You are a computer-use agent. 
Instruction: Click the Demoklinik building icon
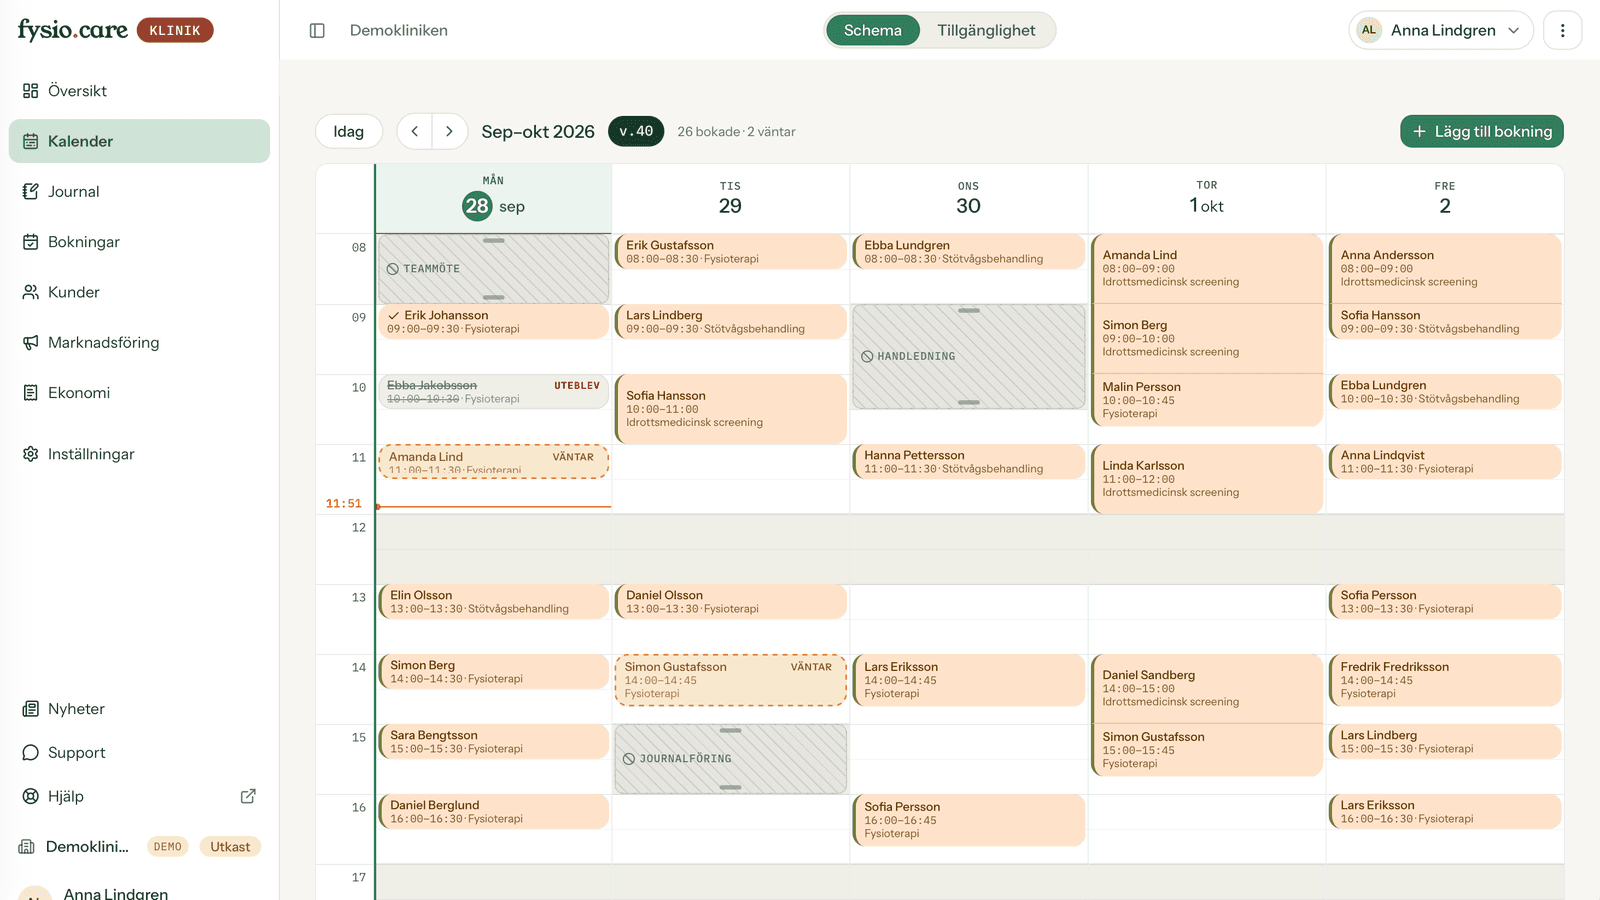click(x=27, y=847)
